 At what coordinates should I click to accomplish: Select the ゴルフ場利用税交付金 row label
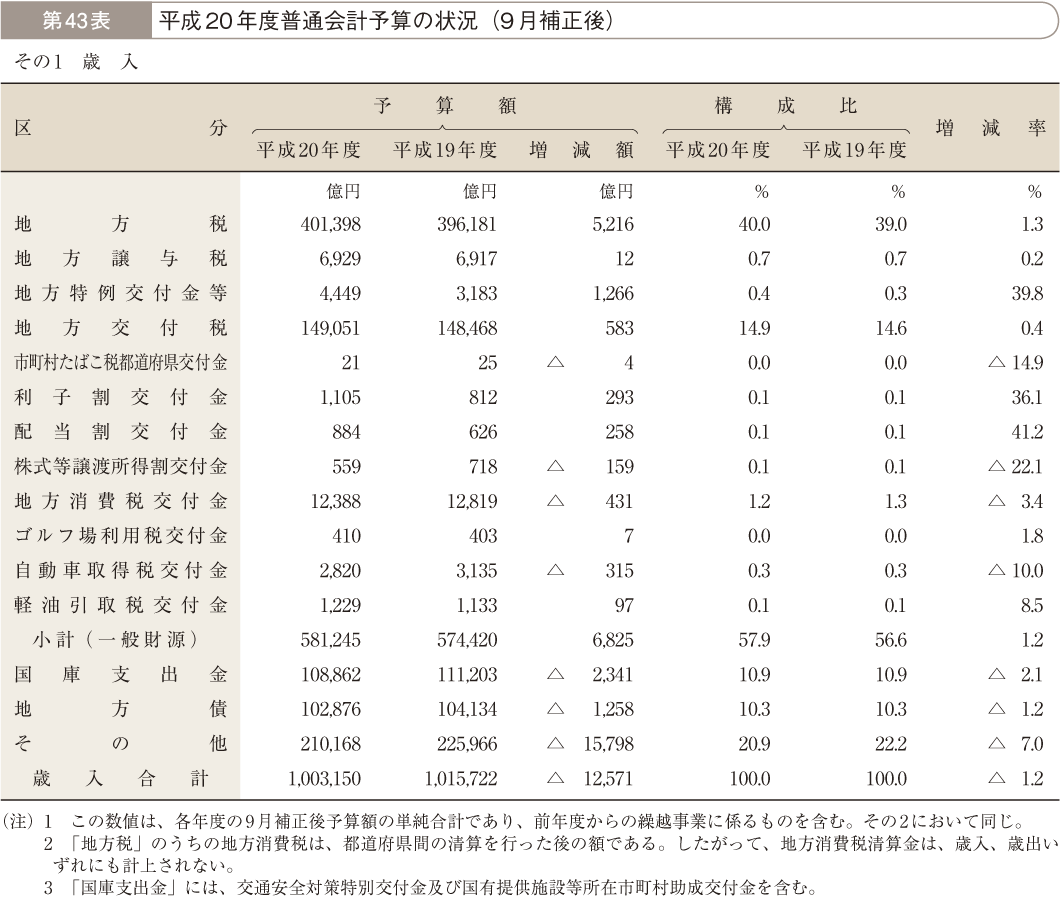click(120, 536)
